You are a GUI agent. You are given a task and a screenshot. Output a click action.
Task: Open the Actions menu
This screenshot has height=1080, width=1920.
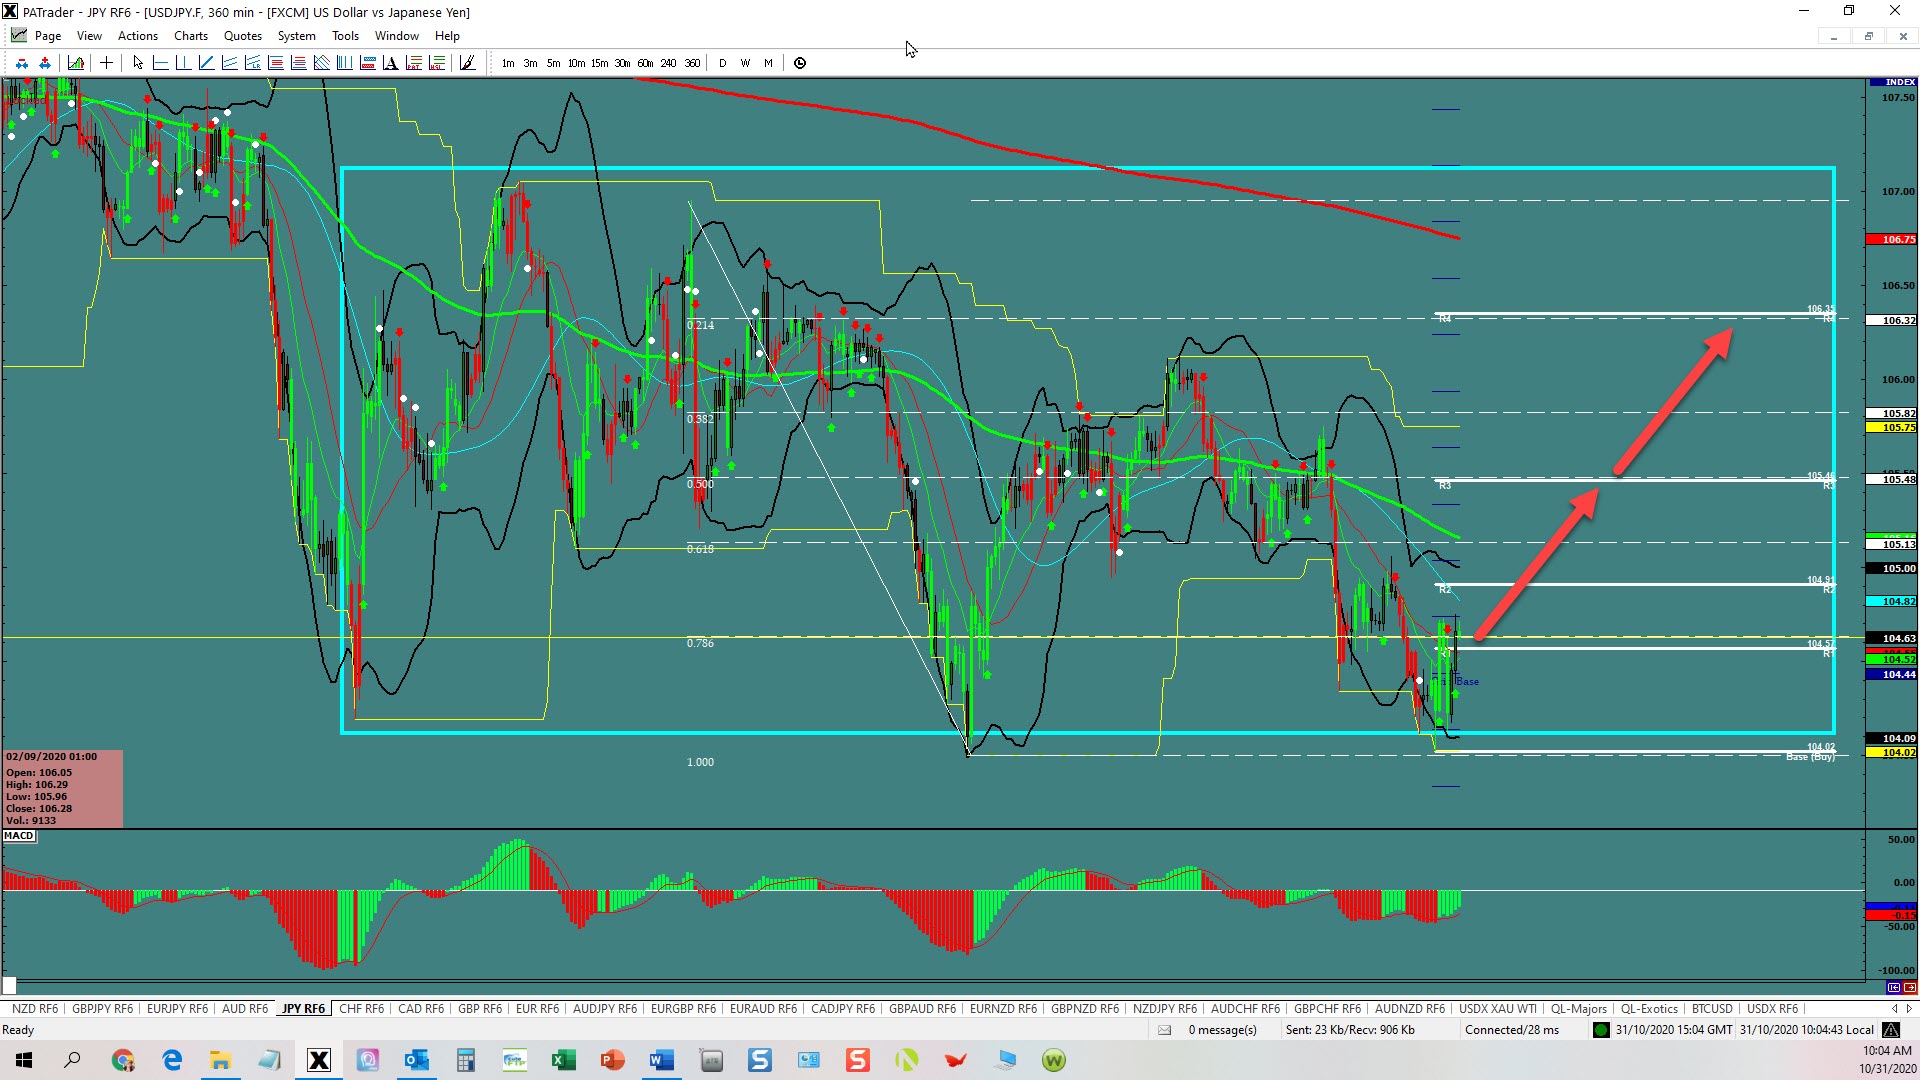(138, 36)
